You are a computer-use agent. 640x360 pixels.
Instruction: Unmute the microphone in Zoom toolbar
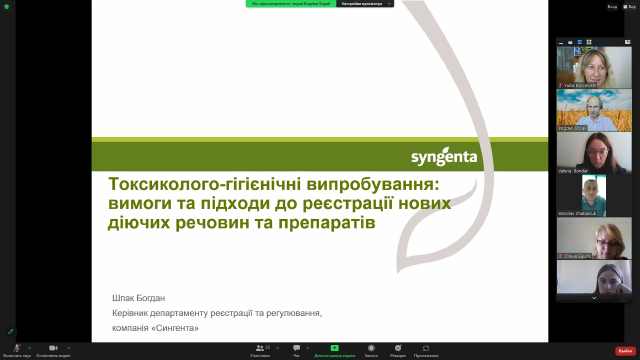(x=17, y=349)
